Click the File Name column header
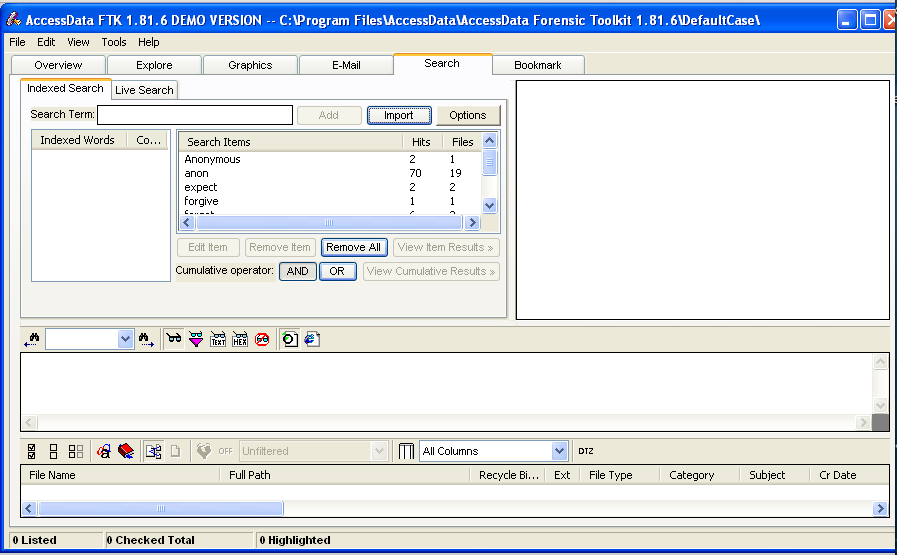The width and height of the screenshot is (897, 555). point(121,475)
